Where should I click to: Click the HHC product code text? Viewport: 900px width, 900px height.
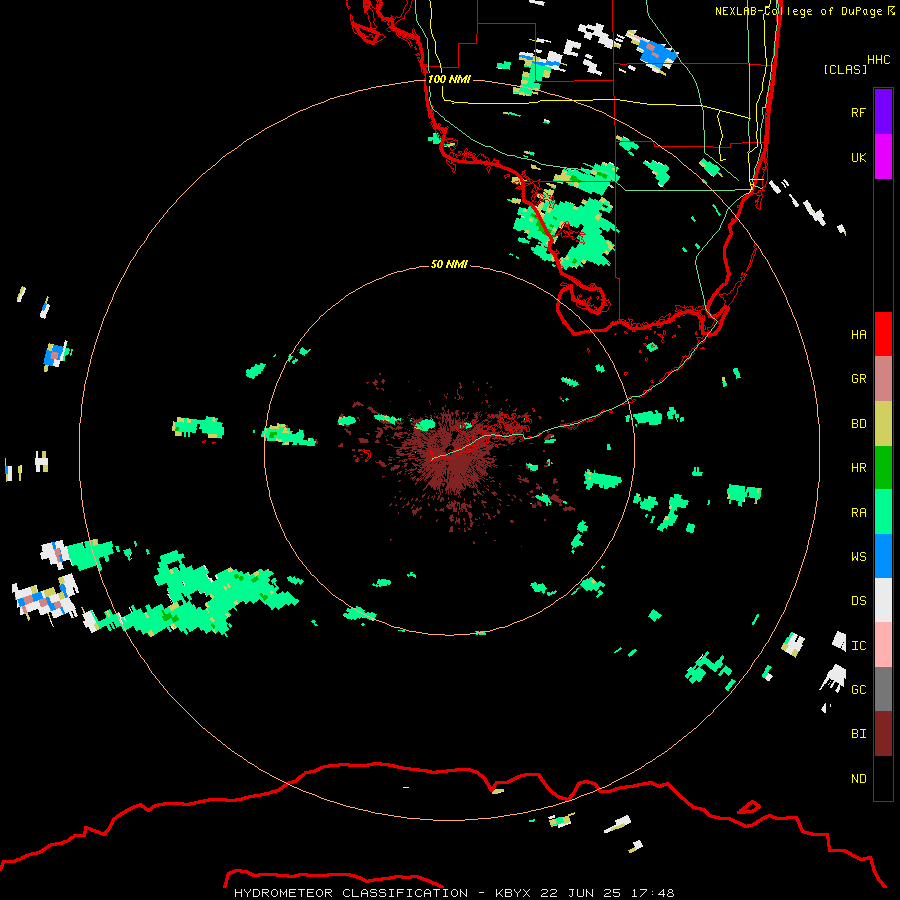(x=878, y=60)
